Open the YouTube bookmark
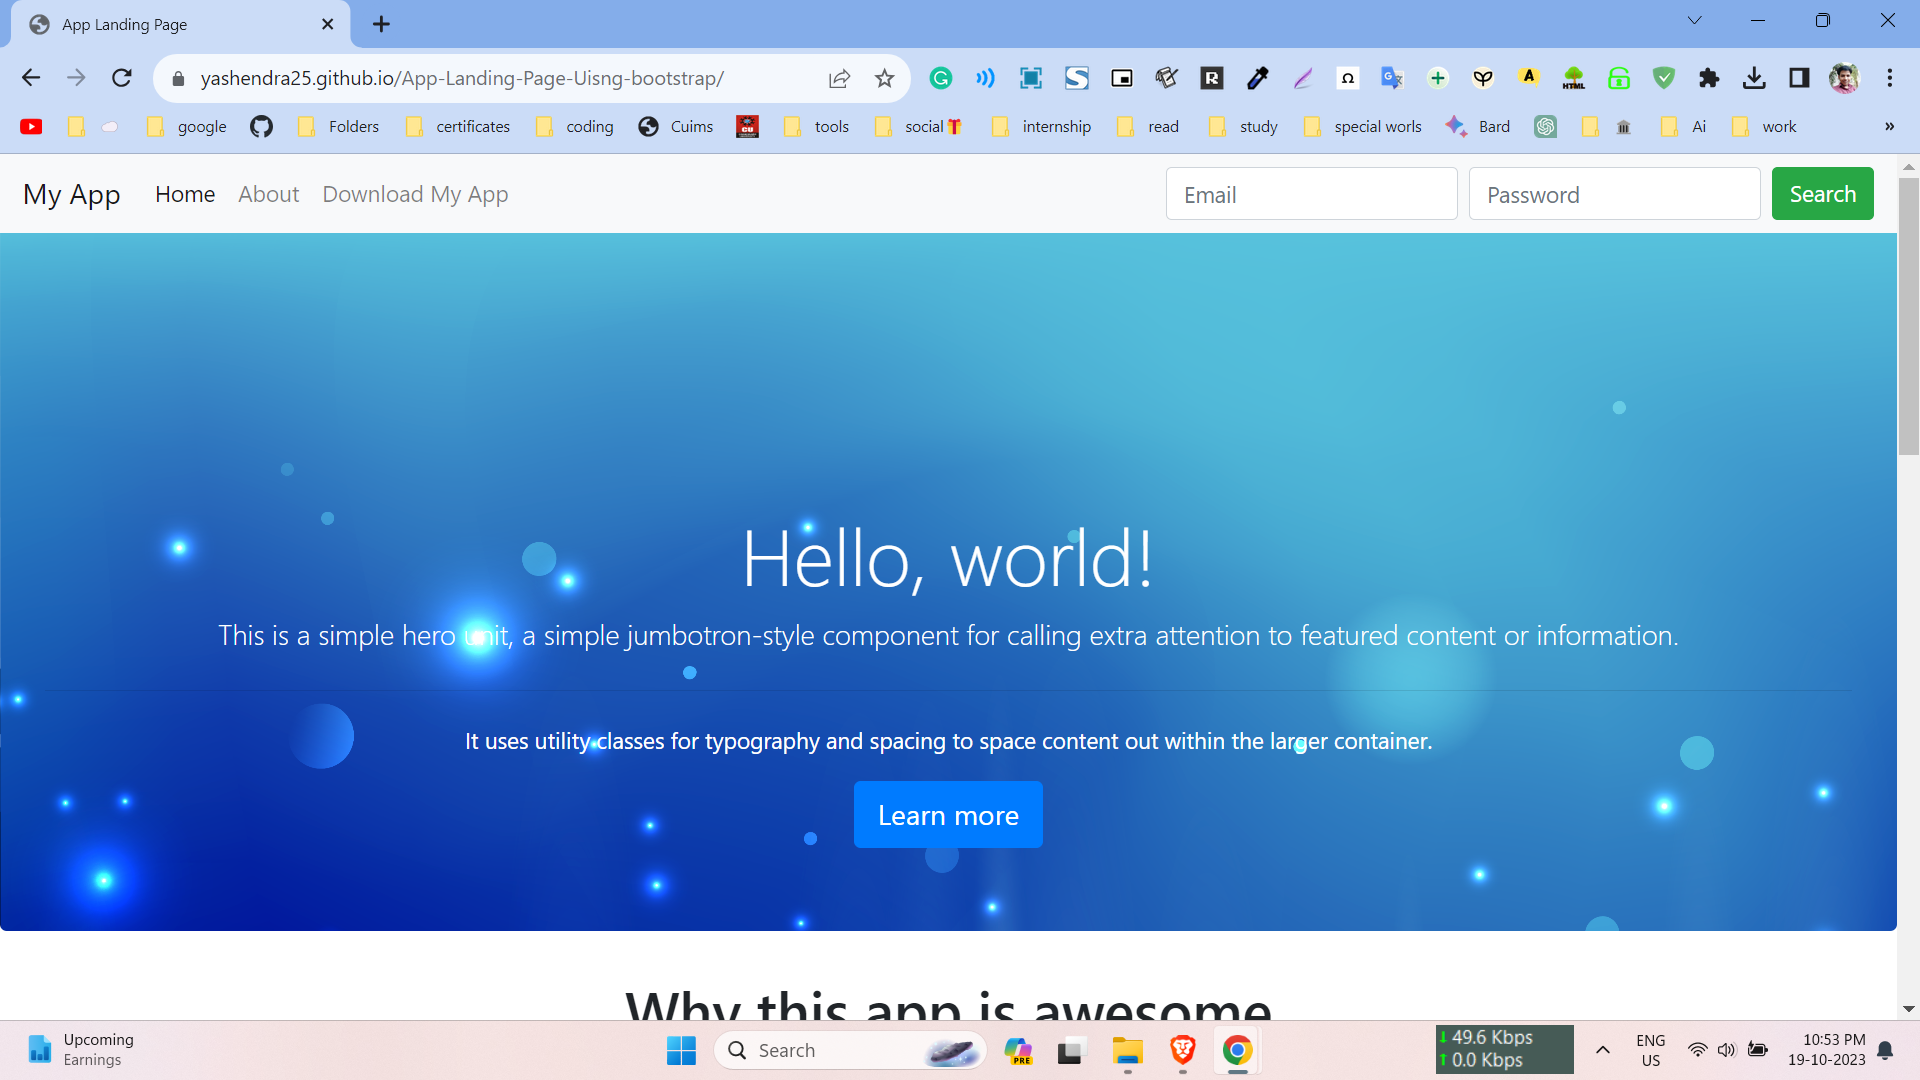Screen dimensions: 1920x1080 point(31,127)
